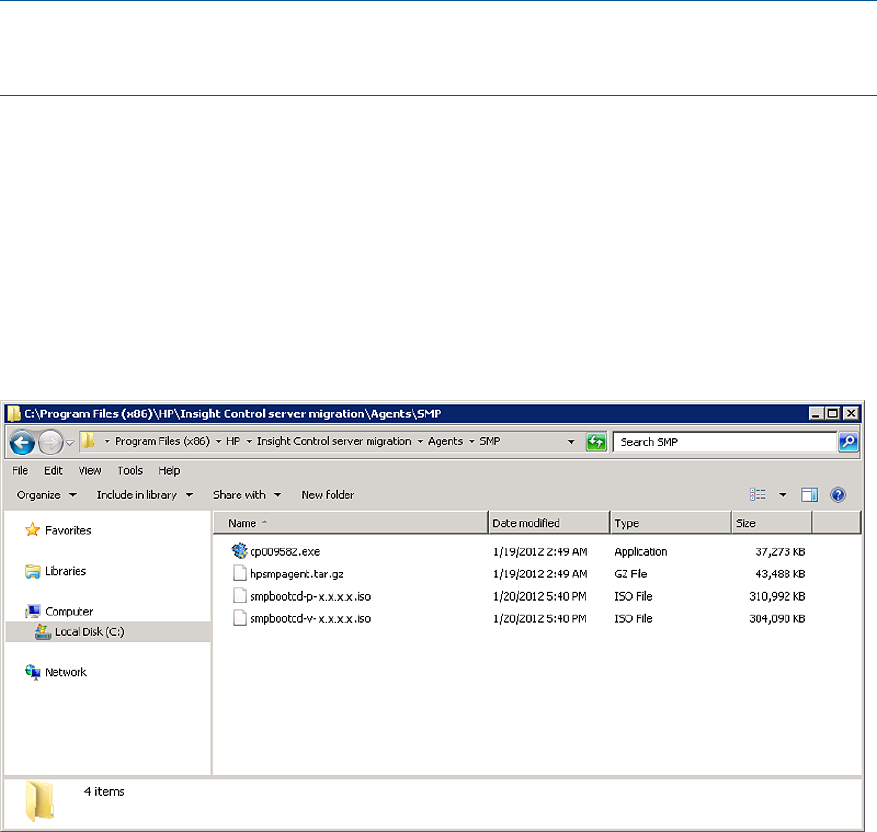Click the cp009582.exe application icon
This screenshot has width=877, height=832.
(239, 551)
